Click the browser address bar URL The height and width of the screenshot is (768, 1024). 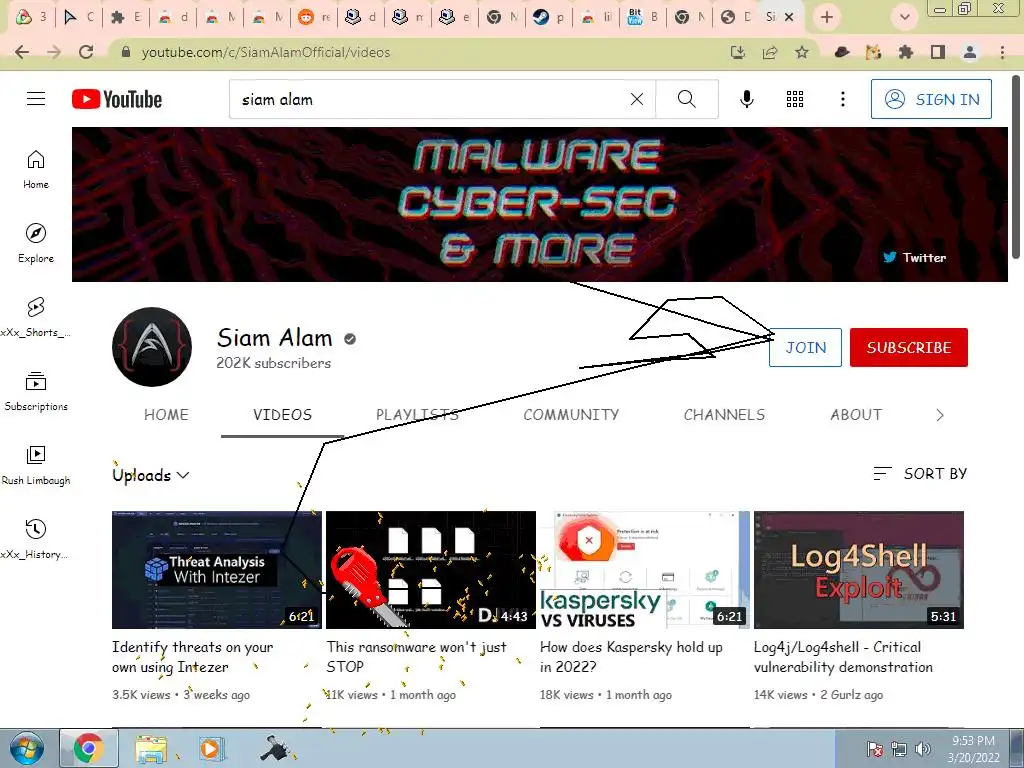pos(266,52)
